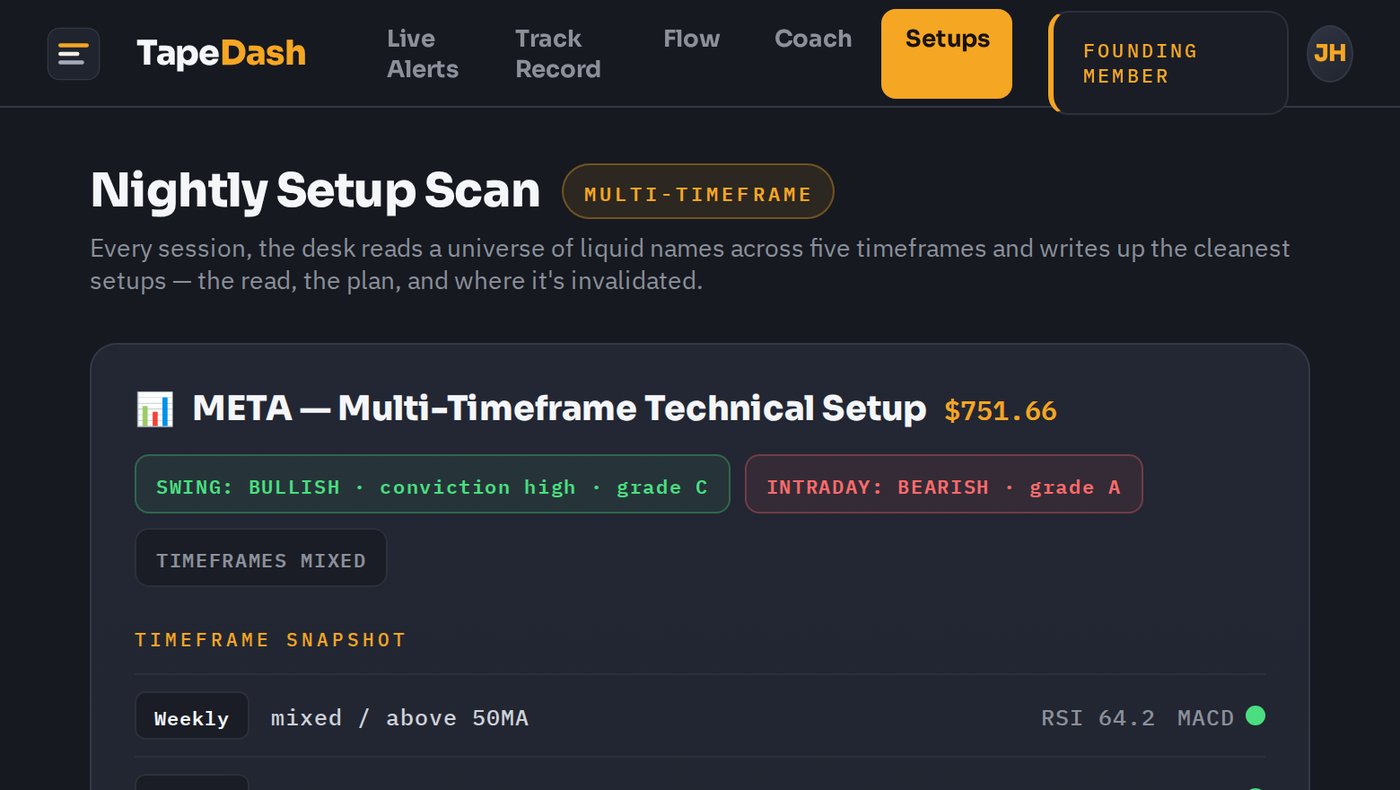The image size is (1400, 790).
Task: Open the hamburger menu icon
Action: (x=73, y=54)
